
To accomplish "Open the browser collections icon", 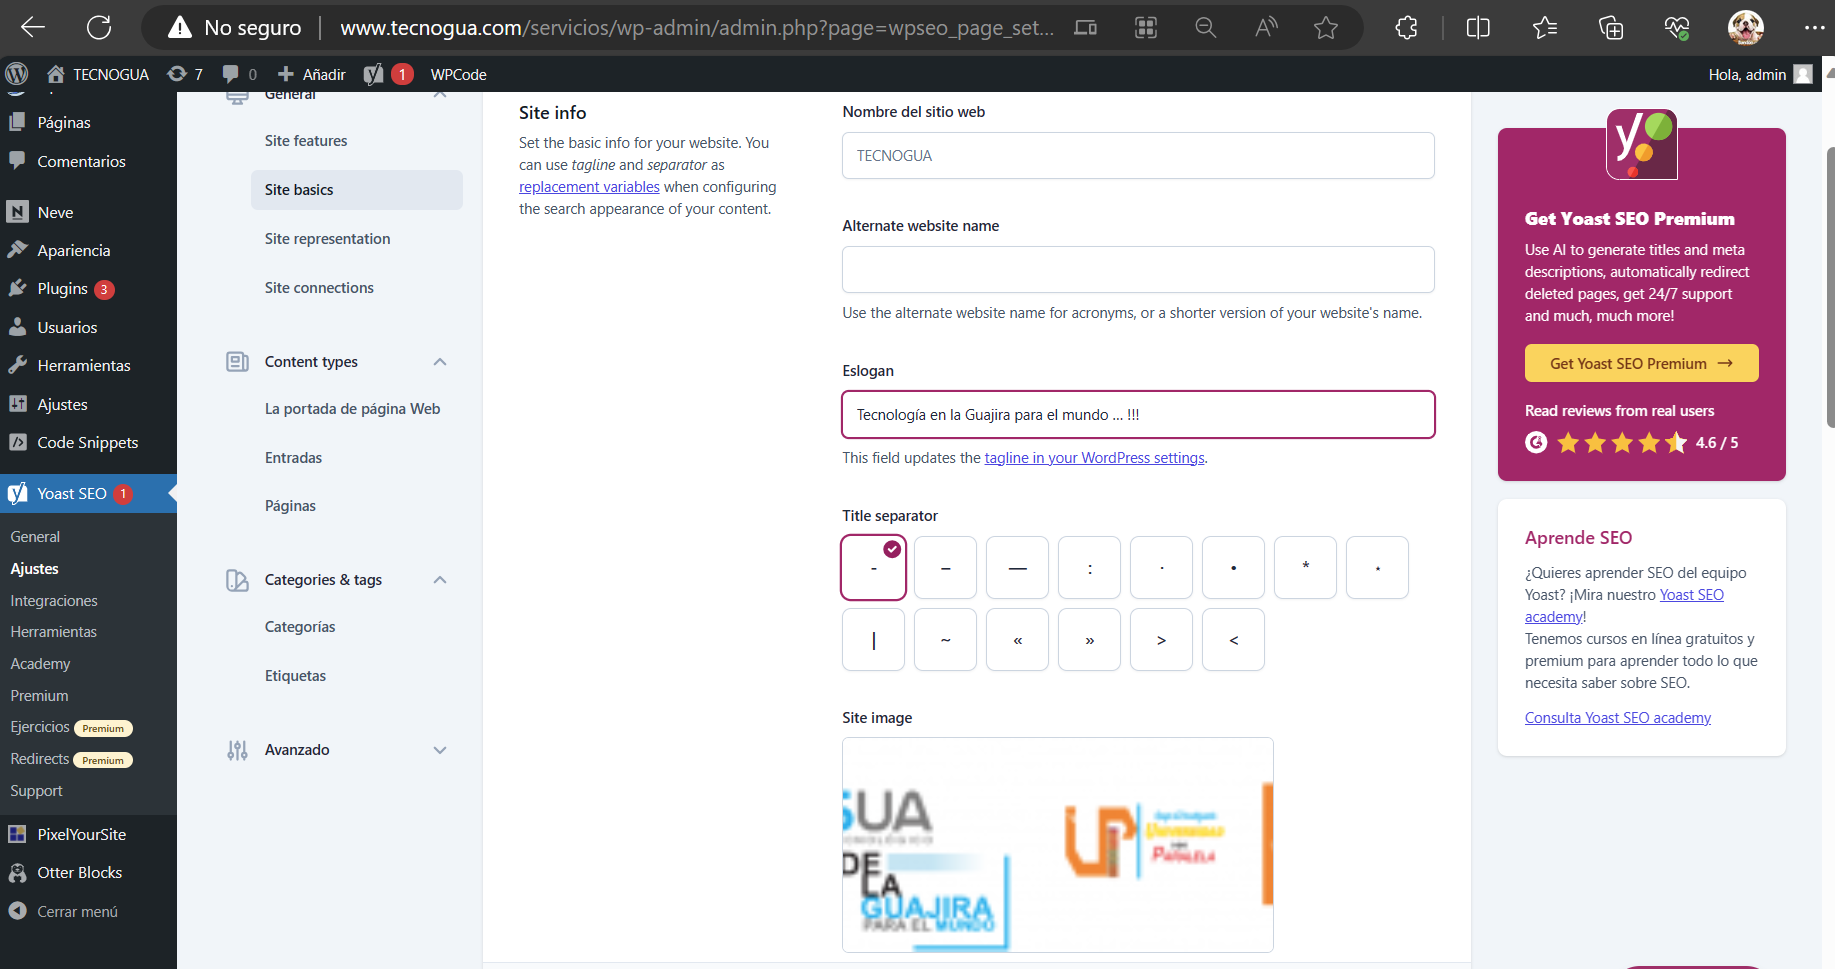I will tap(1611, 28).
